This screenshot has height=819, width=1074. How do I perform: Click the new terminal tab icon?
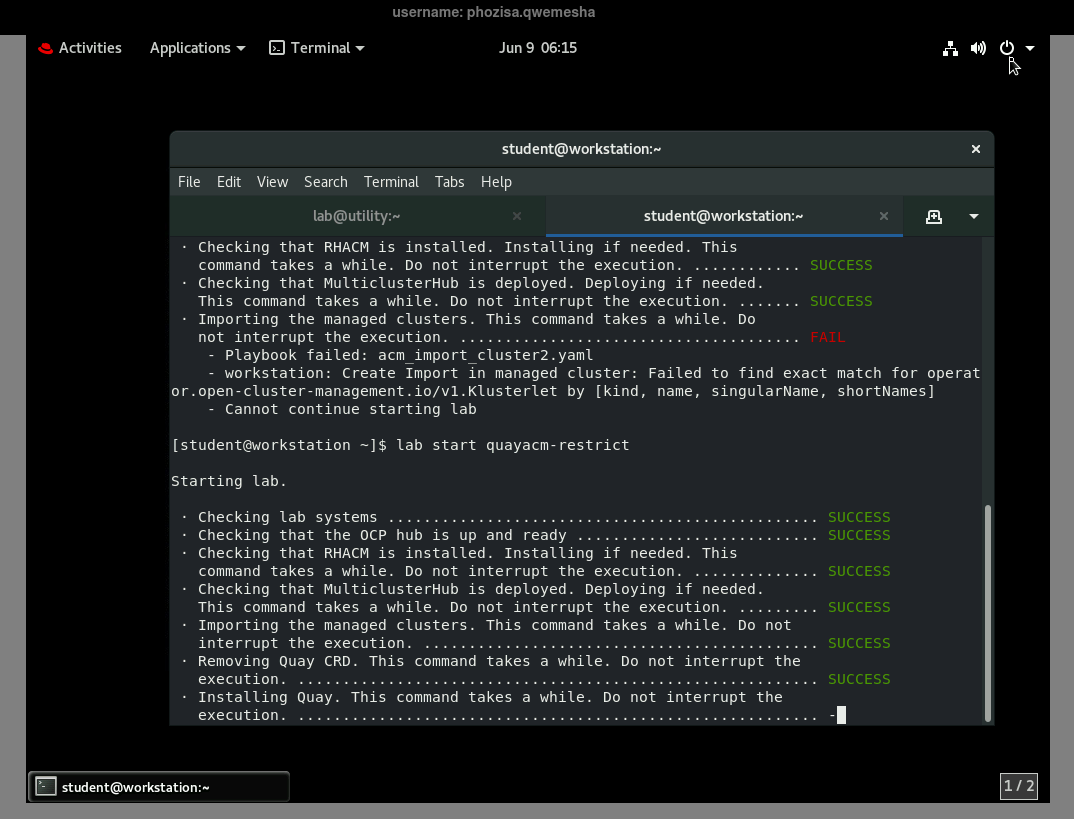[933, 216]
